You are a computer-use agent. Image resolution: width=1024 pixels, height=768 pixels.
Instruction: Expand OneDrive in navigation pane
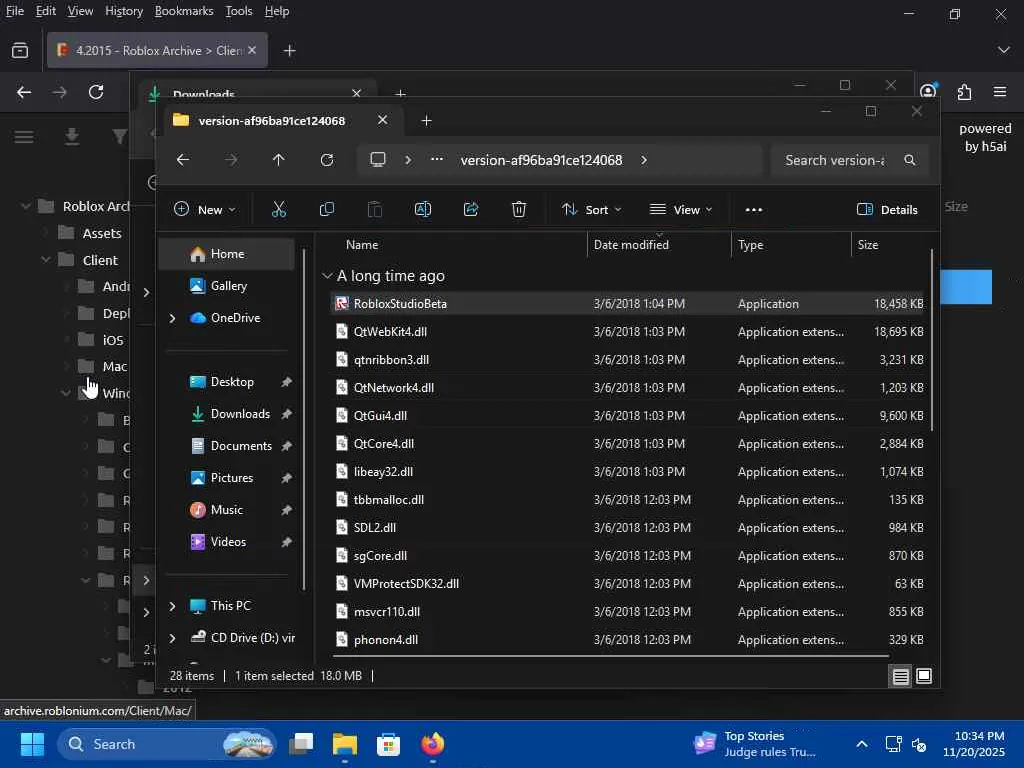pos(172,318)
